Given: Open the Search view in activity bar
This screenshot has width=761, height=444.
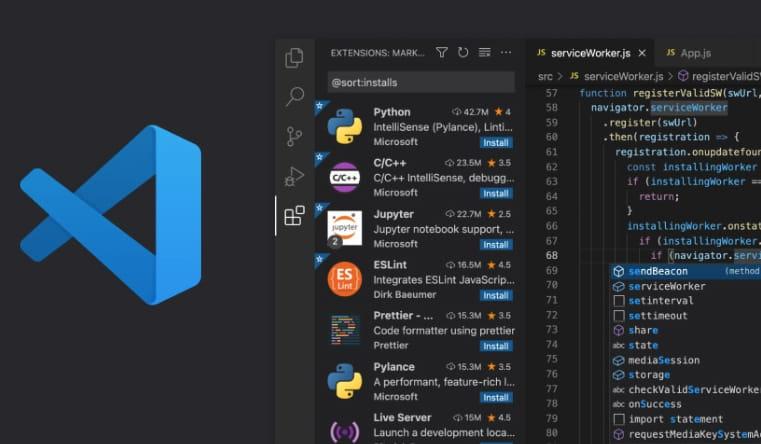Looking at the screenshot, I should [294, 97].
